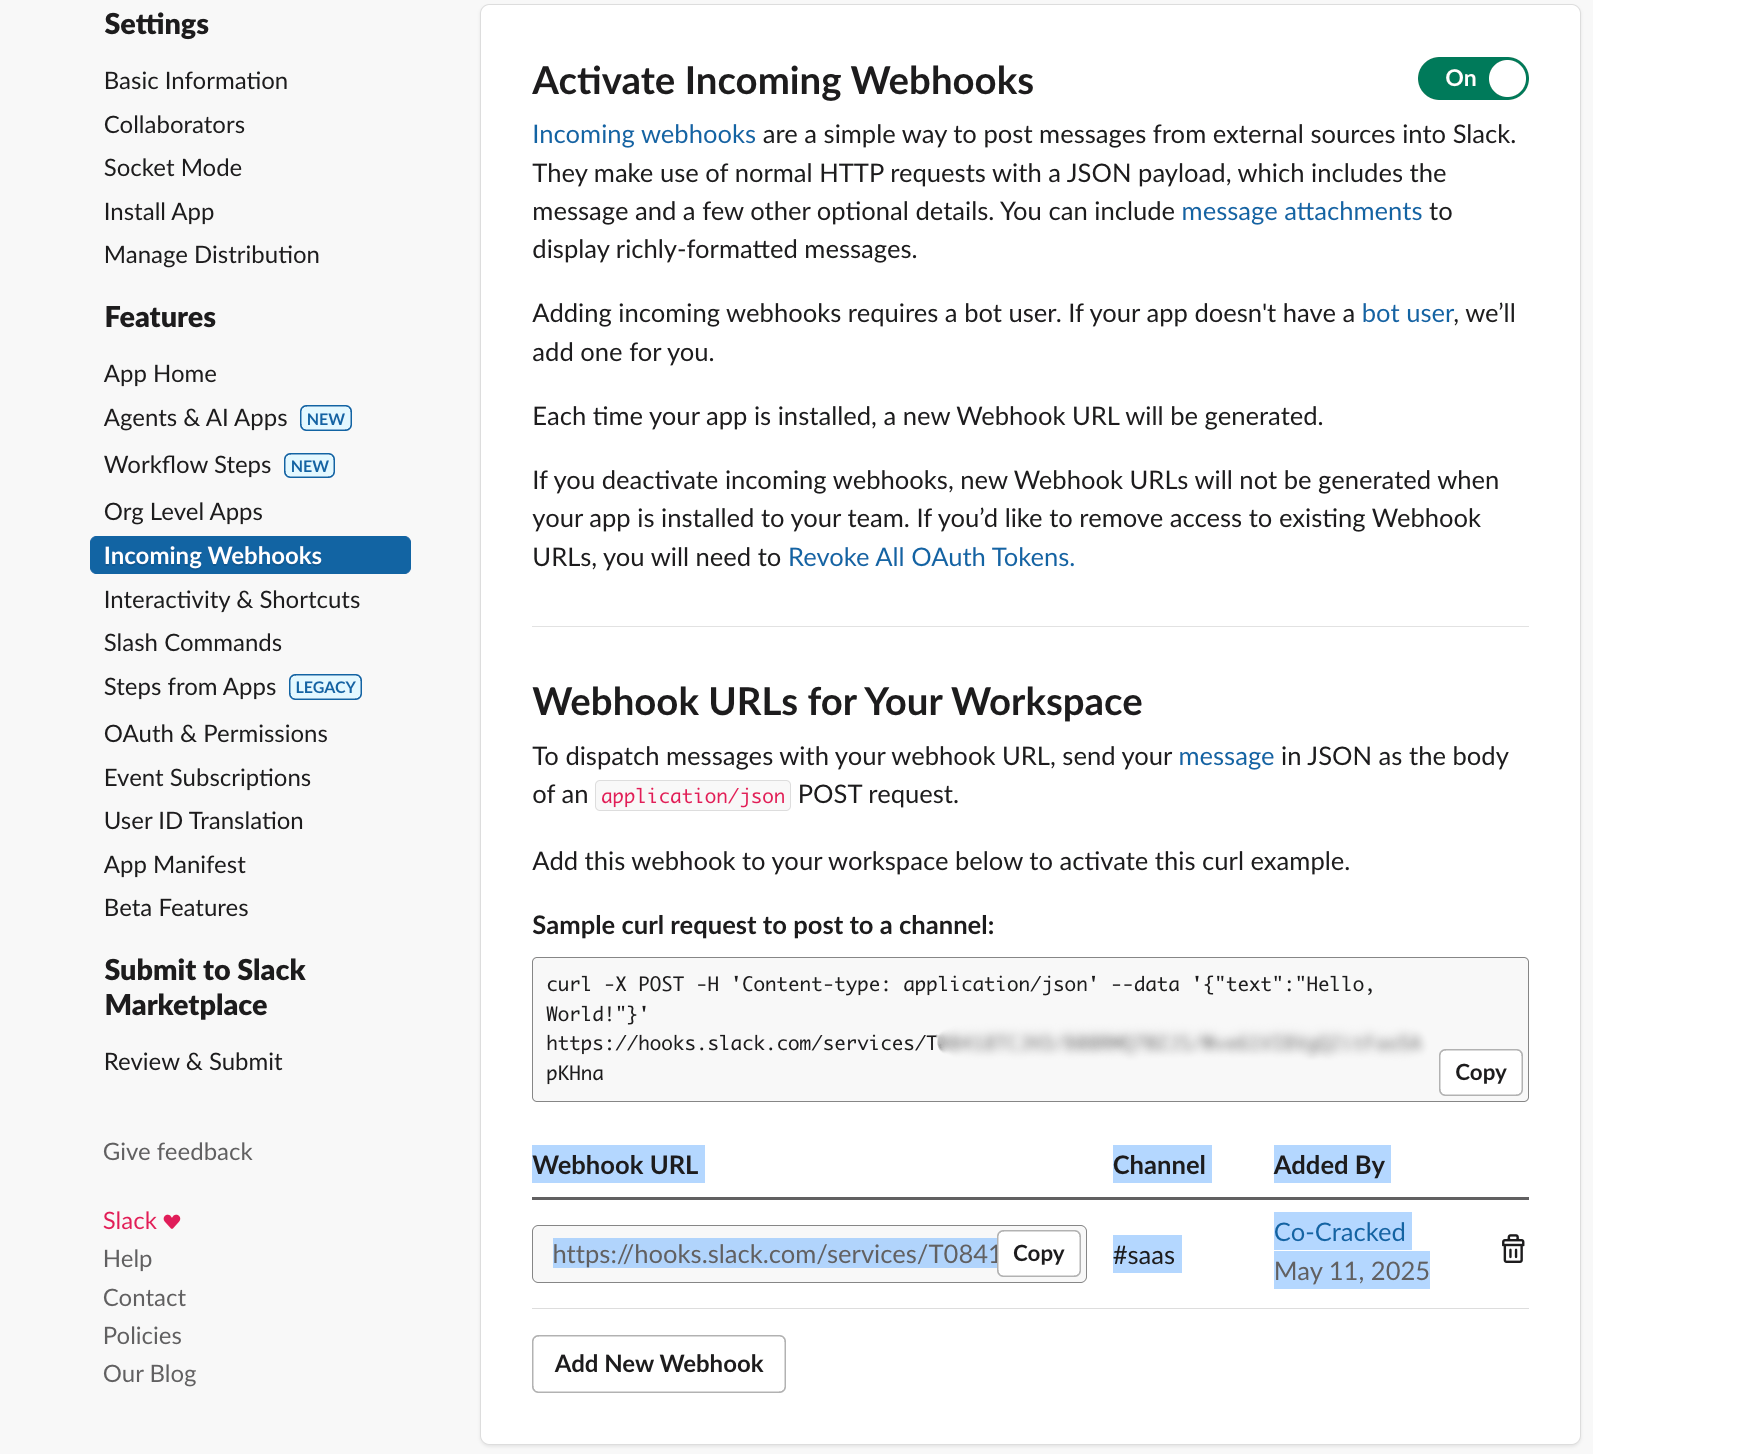Navigate to OAuth & Permissions
This screenshot has height=1454, width=1738.
[x=215, y=733]
